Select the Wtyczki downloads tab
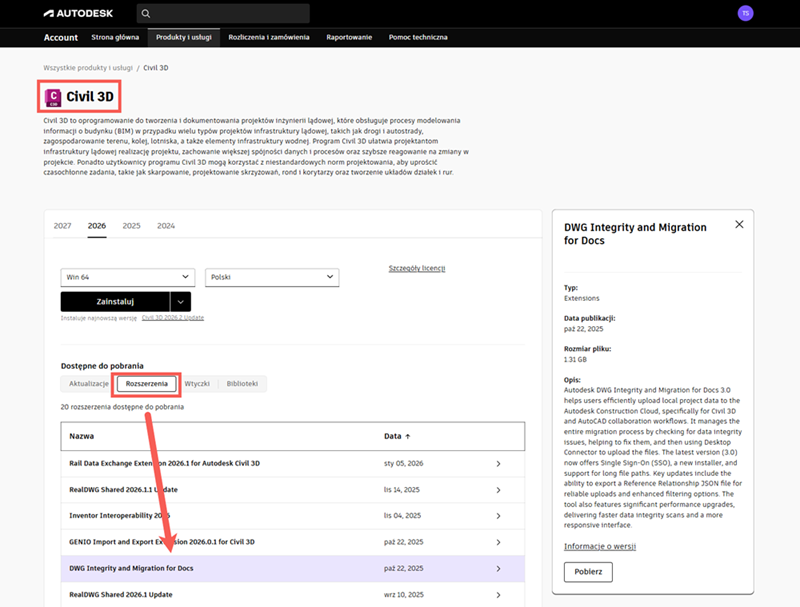The width and height of the screenshot is (800, 607). tap(197, 384)
